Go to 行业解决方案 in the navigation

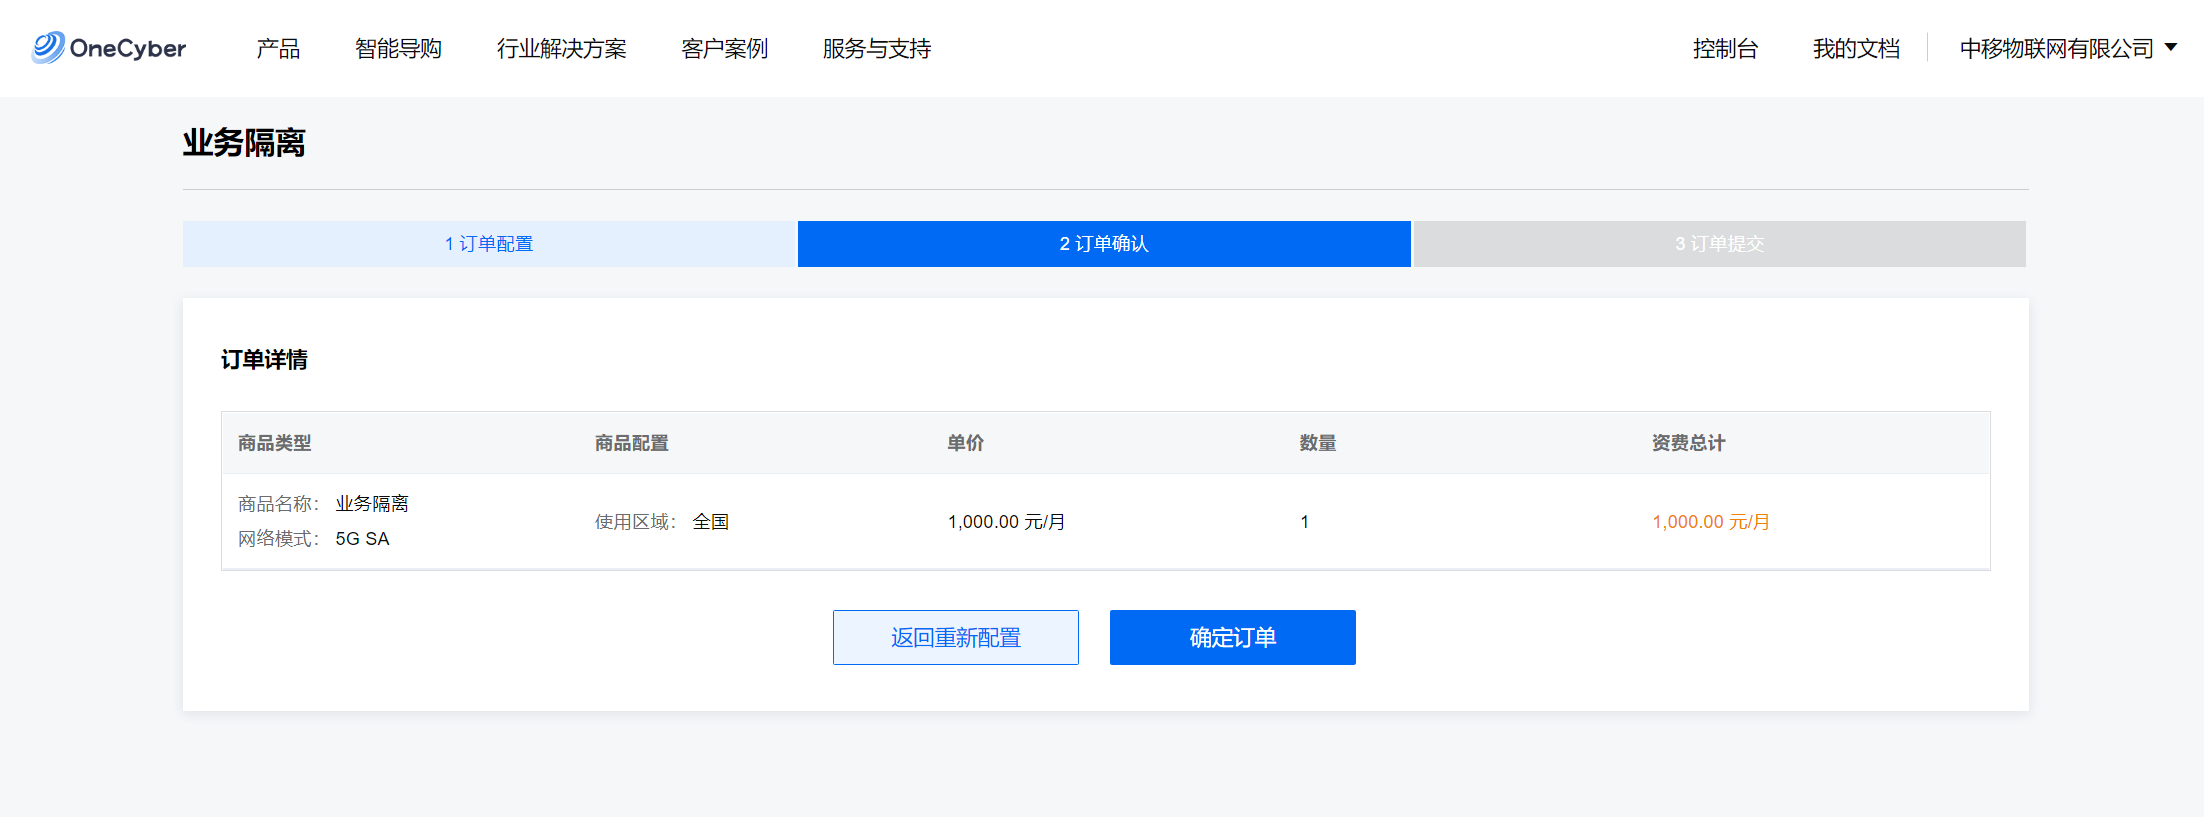click(561, 49)
